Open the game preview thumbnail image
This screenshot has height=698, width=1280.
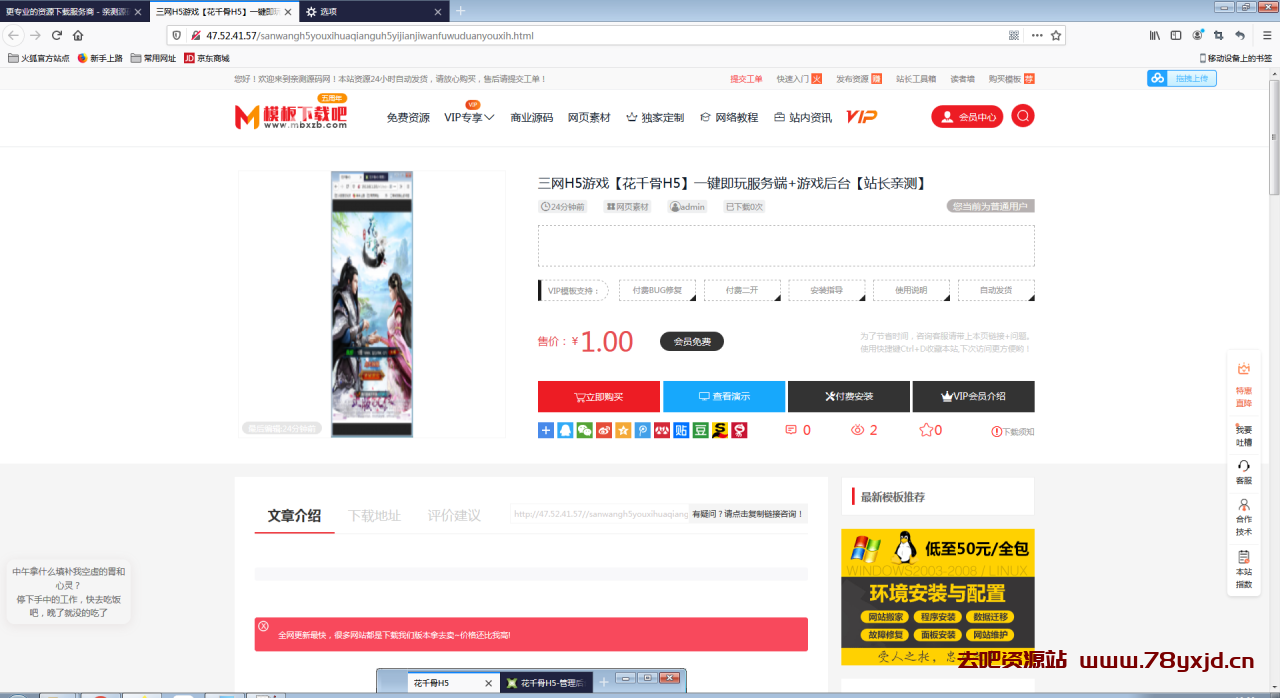click(372, 304)
